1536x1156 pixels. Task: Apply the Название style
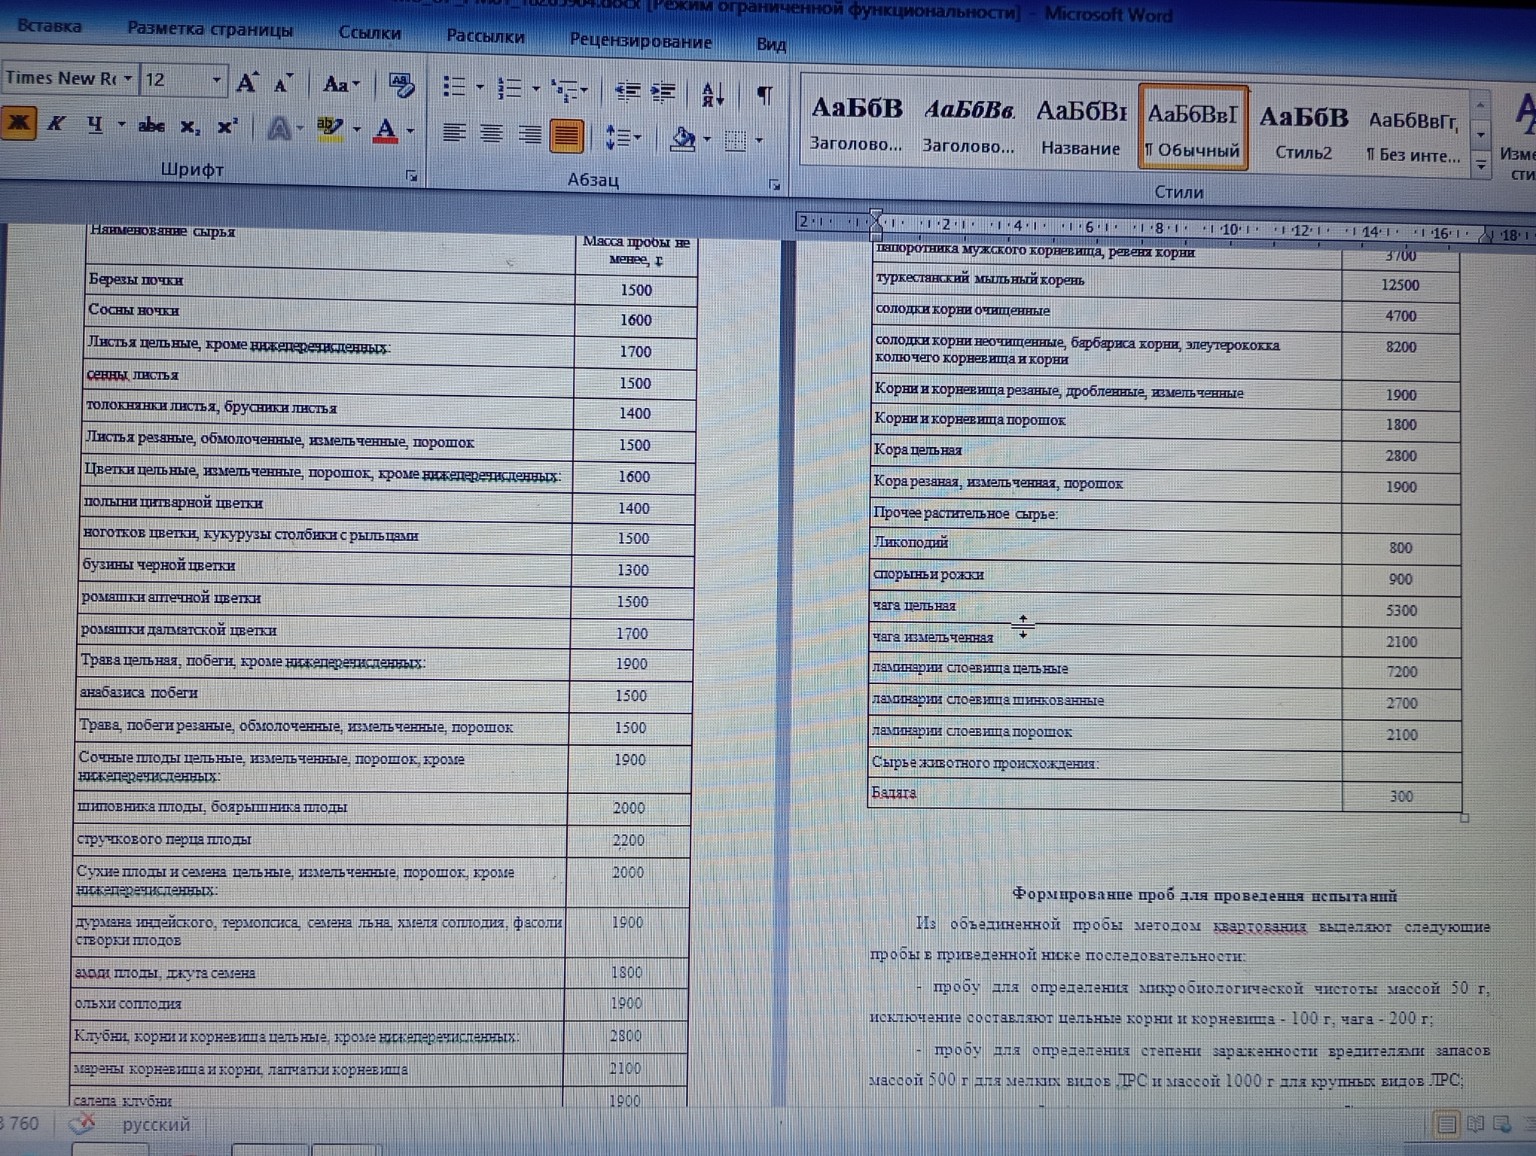click(x=1080, y=127)
